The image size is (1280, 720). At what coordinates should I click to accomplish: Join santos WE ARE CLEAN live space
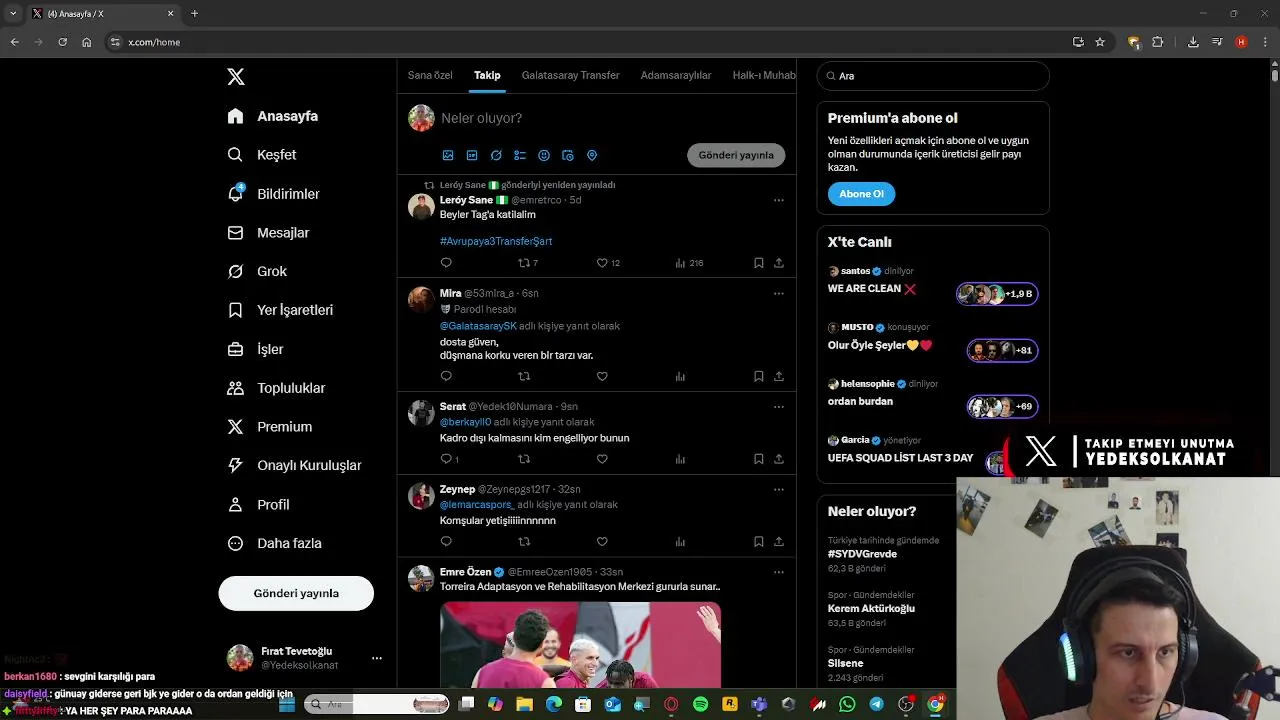[x=933, y=284]
